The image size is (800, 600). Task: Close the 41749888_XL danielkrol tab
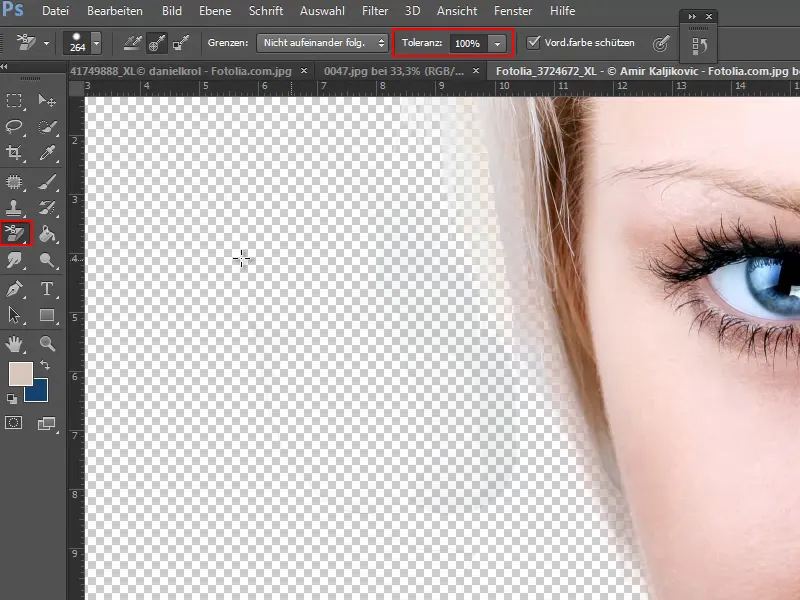pyautogui.click(x=304, y=71)
